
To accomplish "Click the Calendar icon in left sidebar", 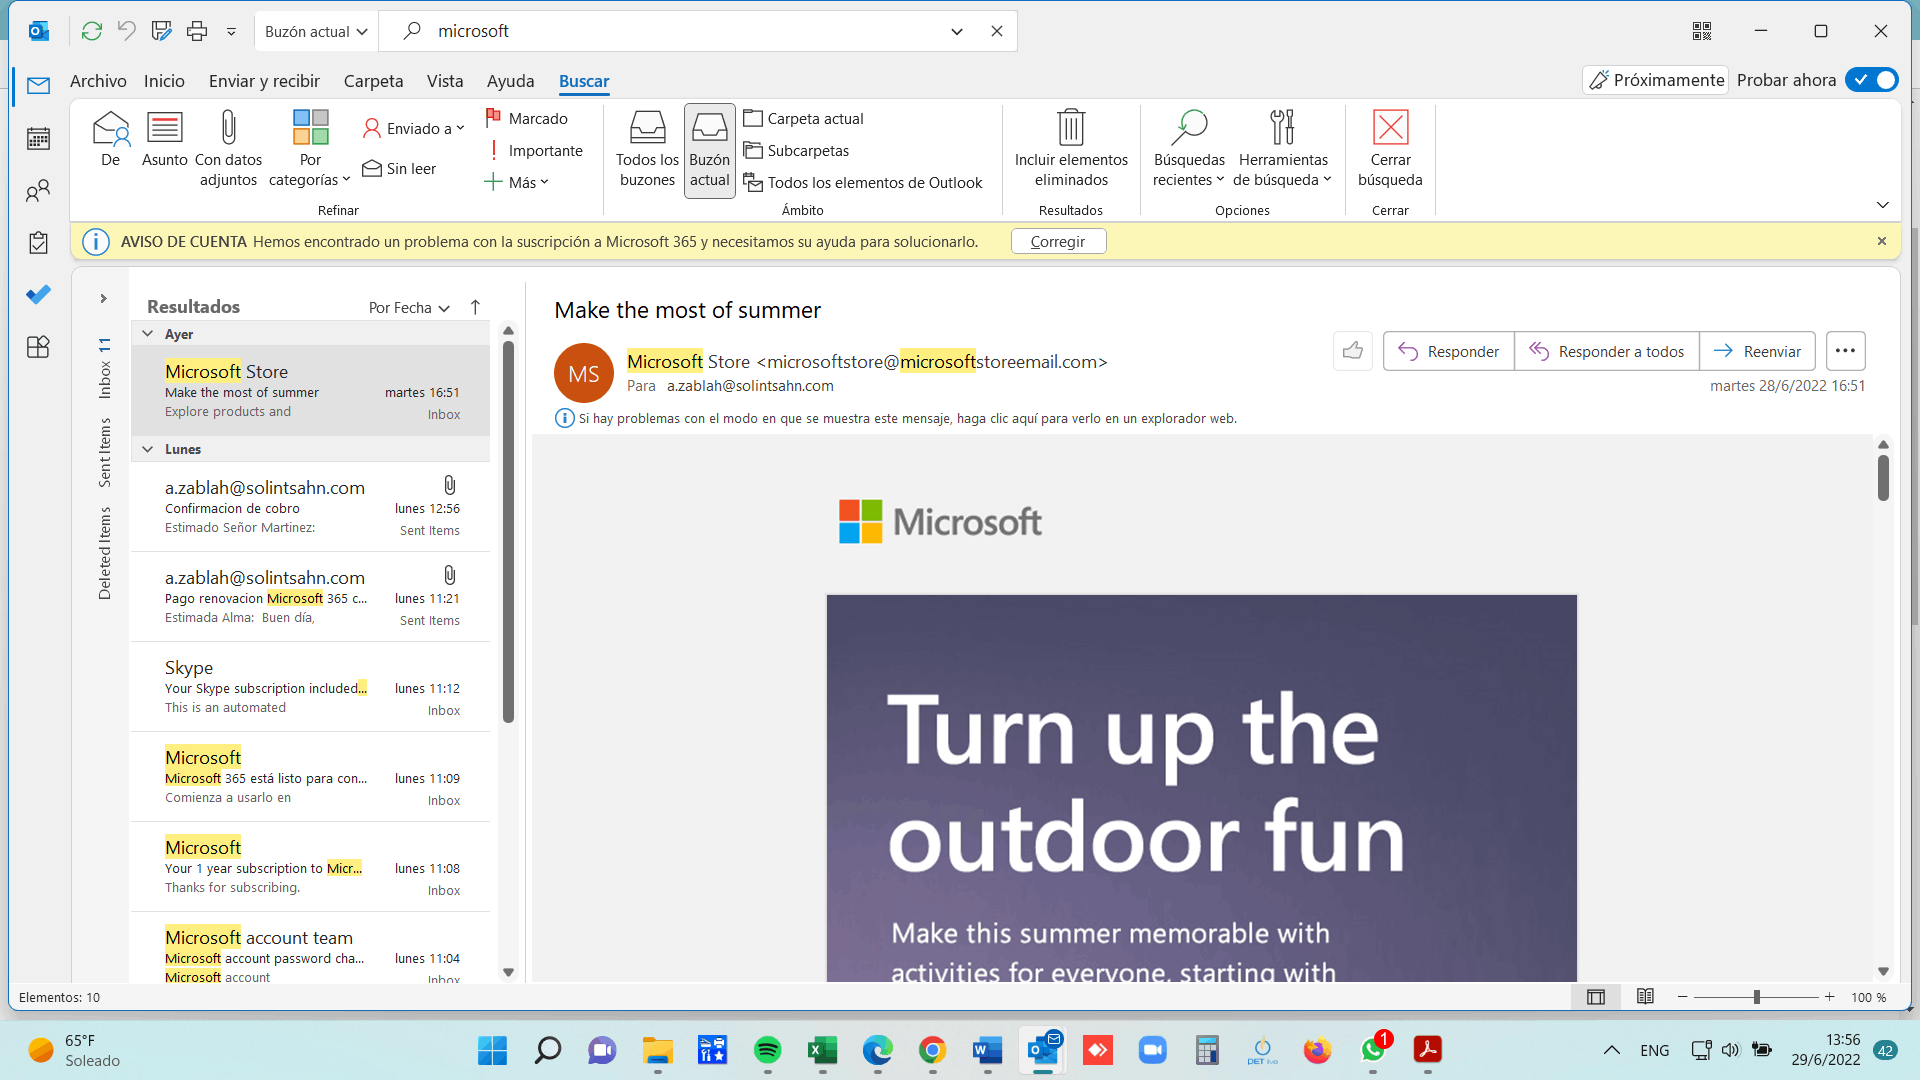I will (38, 138).
